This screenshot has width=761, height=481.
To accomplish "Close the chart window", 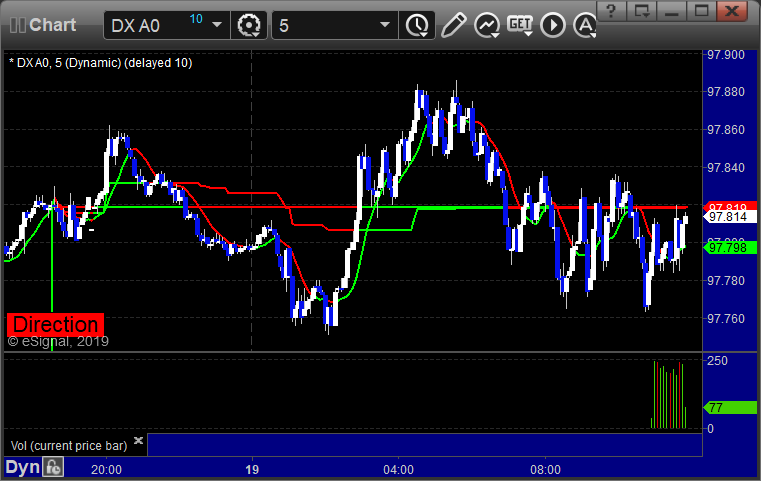I will (733, 11).
